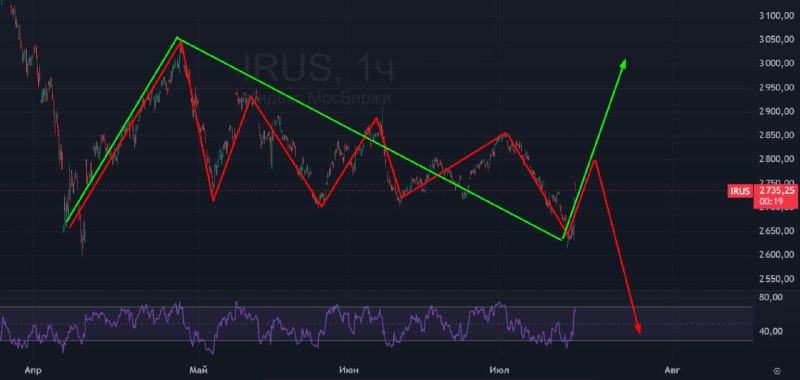Click the Май label on time axis
800x380 pixels.
coord(198,369)
